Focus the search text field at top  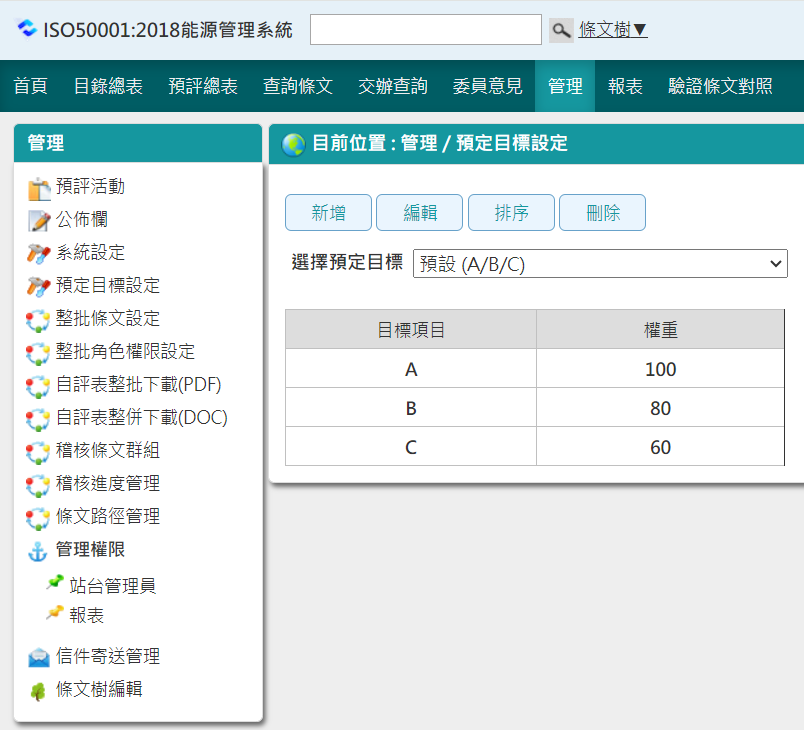[x=425, y=30]
